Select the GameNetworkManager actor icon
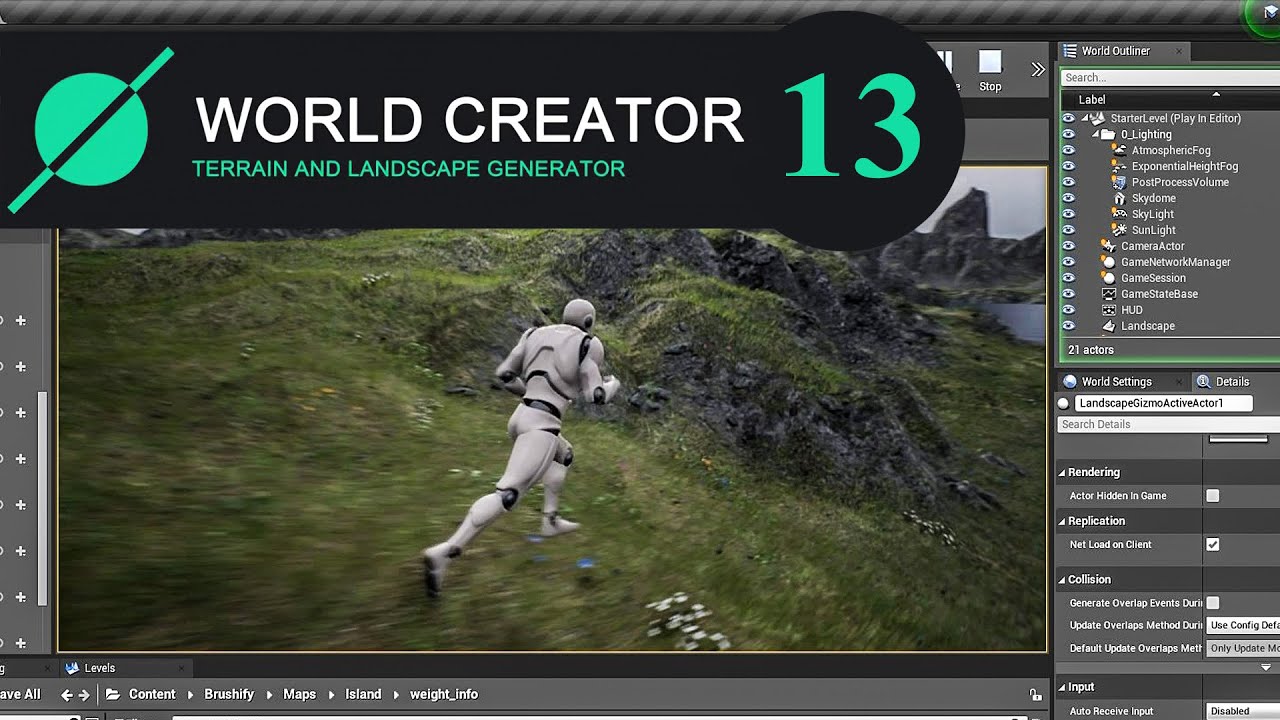The image size is (1280, 720). (1108, 262)
